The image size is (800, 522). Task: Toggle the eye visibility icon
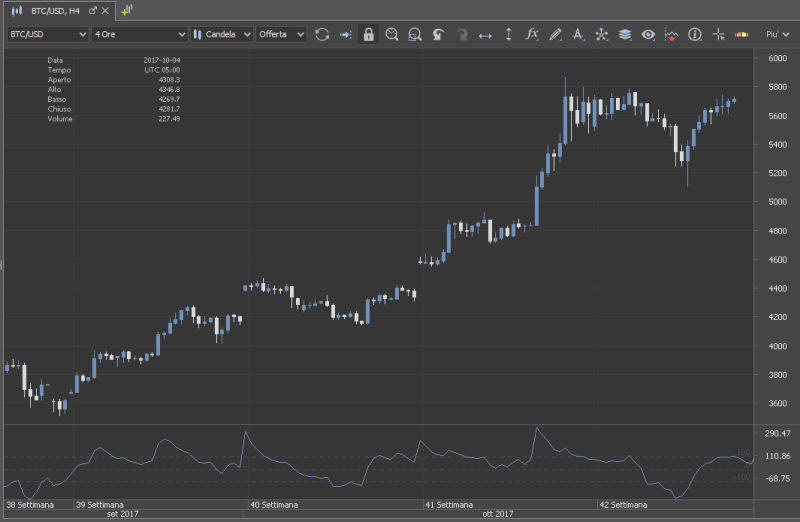(648, 34)
